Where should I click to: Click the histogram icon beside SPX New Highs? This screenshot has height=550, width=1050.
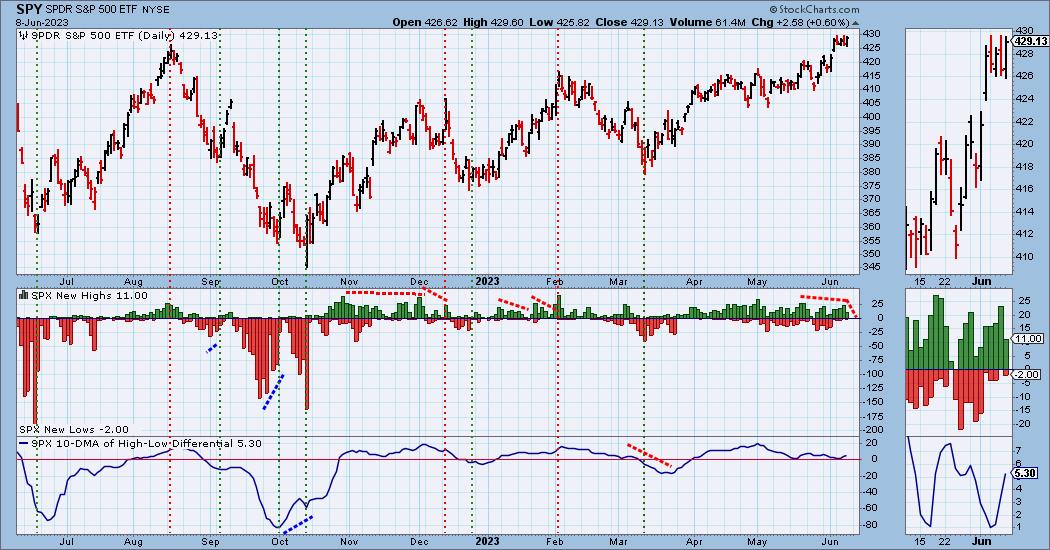coord(23,295)
